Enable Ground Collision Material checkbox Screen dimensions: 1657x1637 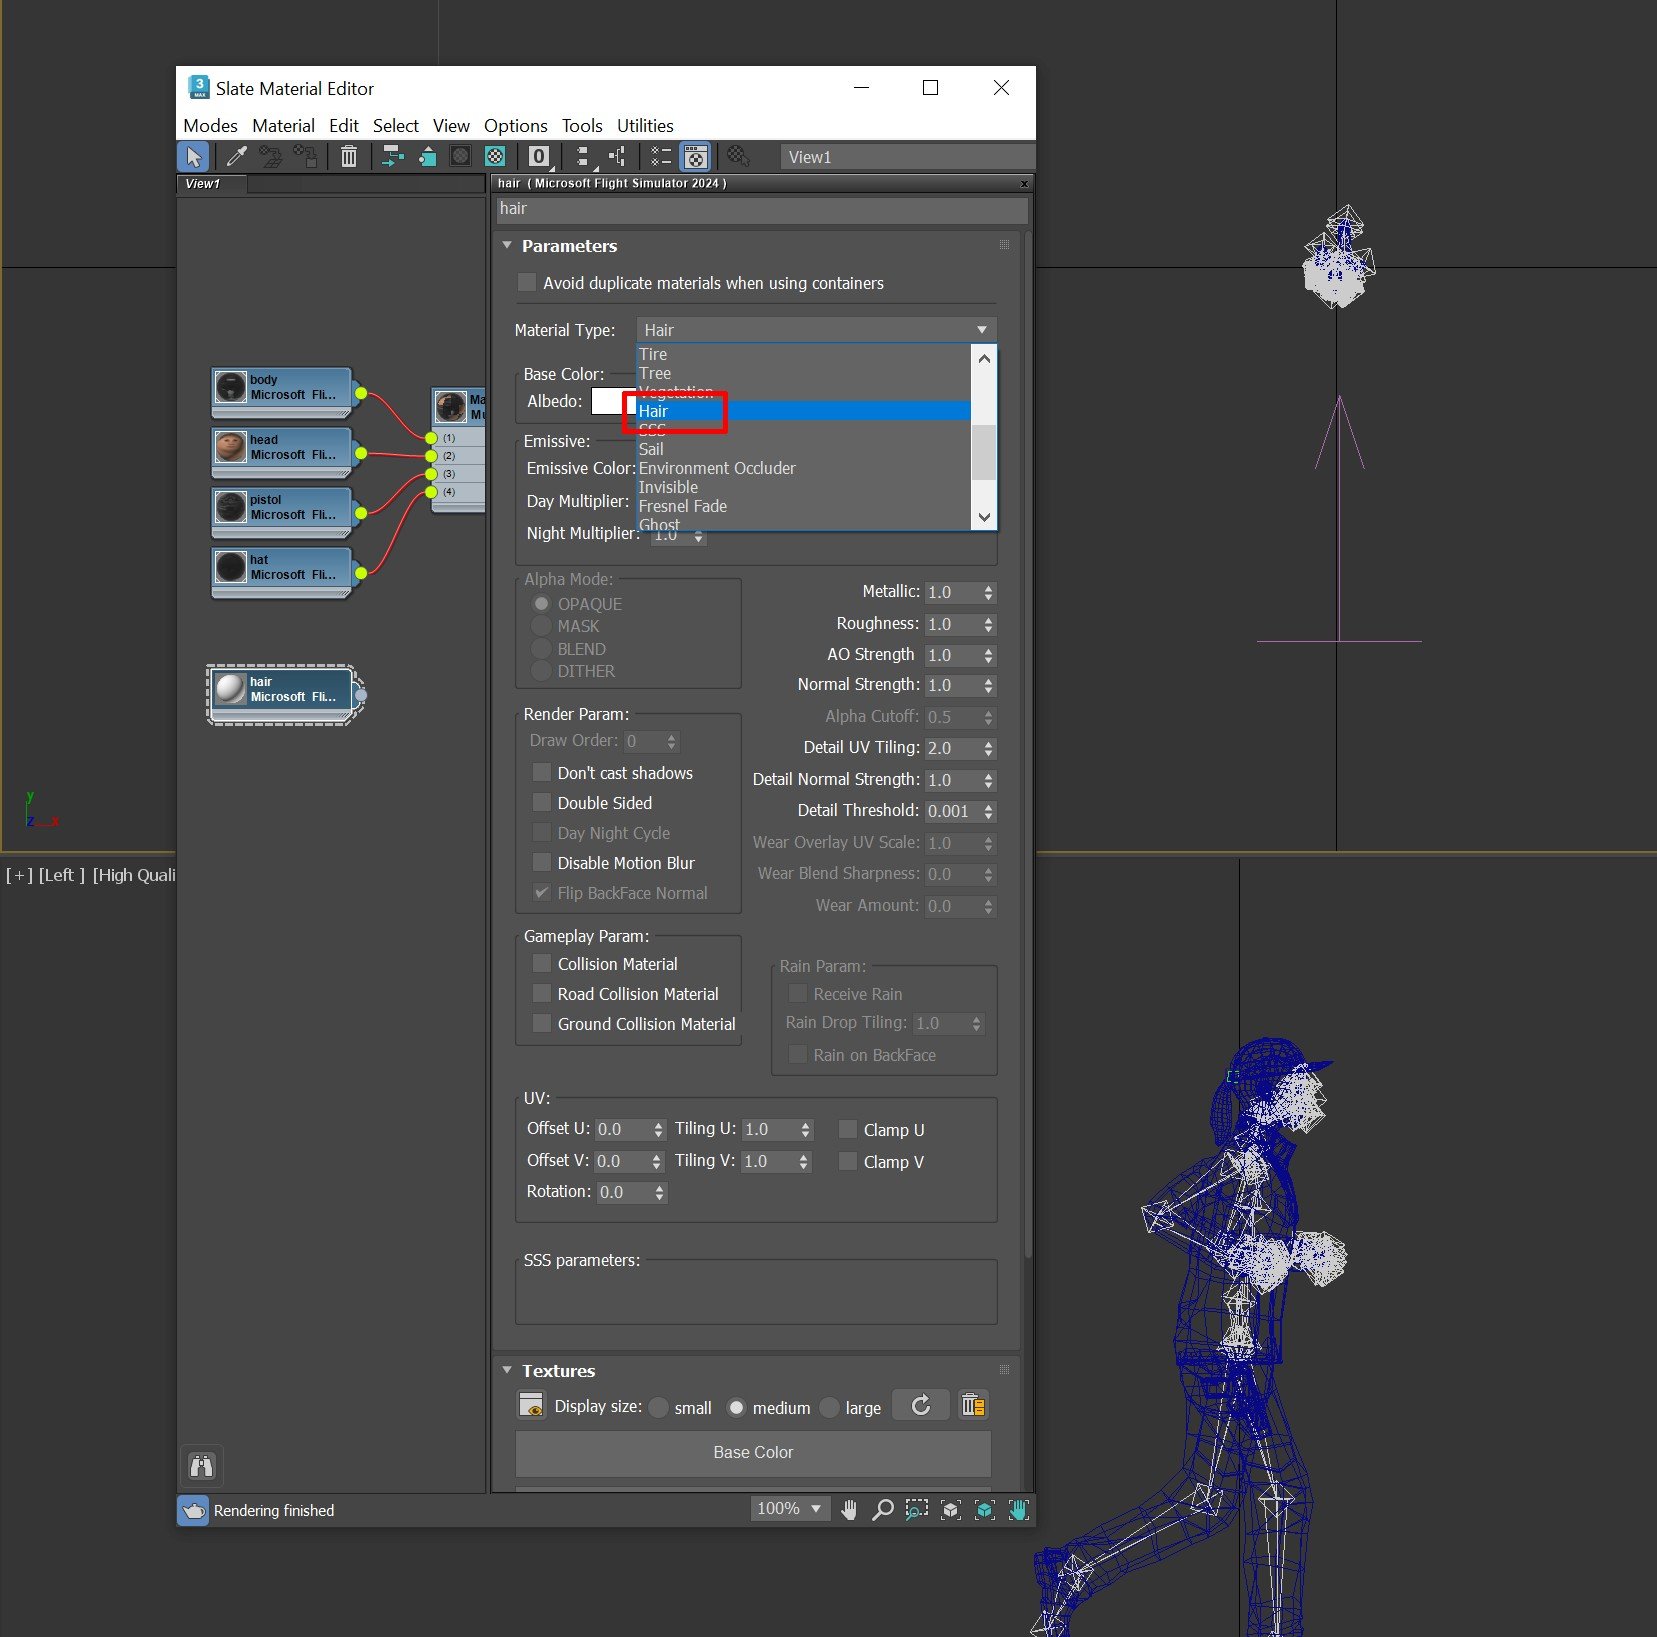[542, 1024]
